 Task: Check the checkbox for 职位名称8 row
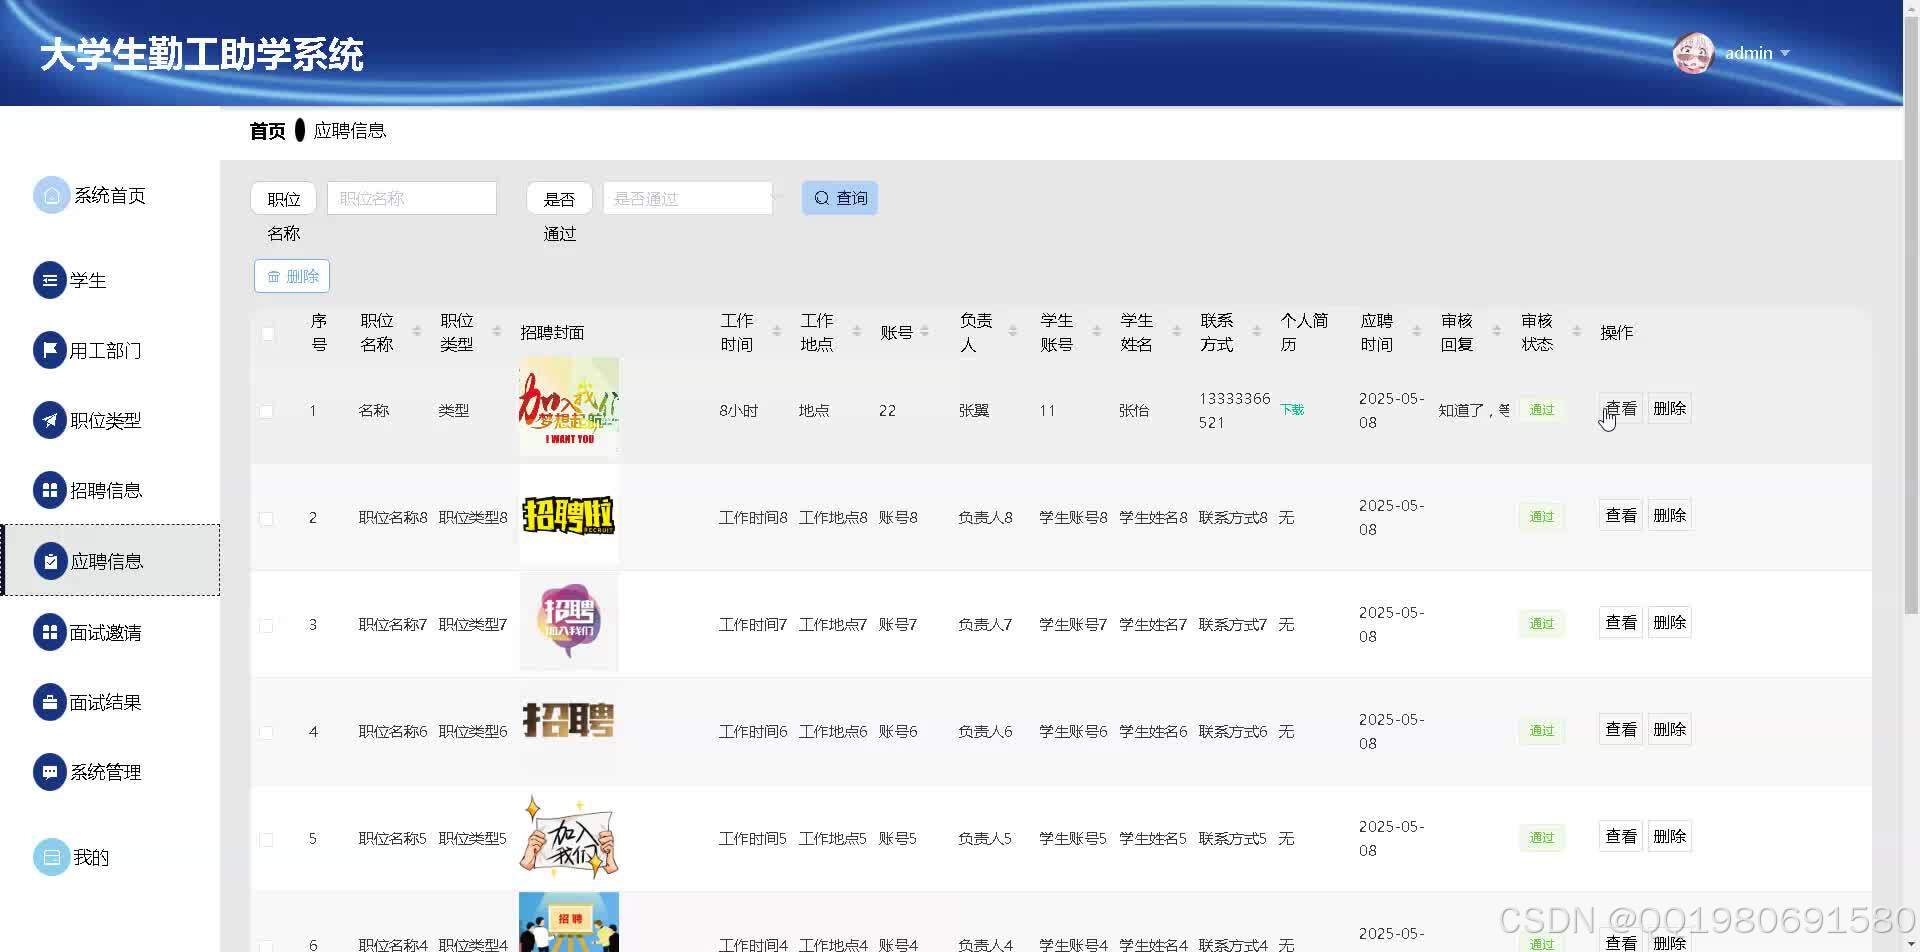point(267,518)
